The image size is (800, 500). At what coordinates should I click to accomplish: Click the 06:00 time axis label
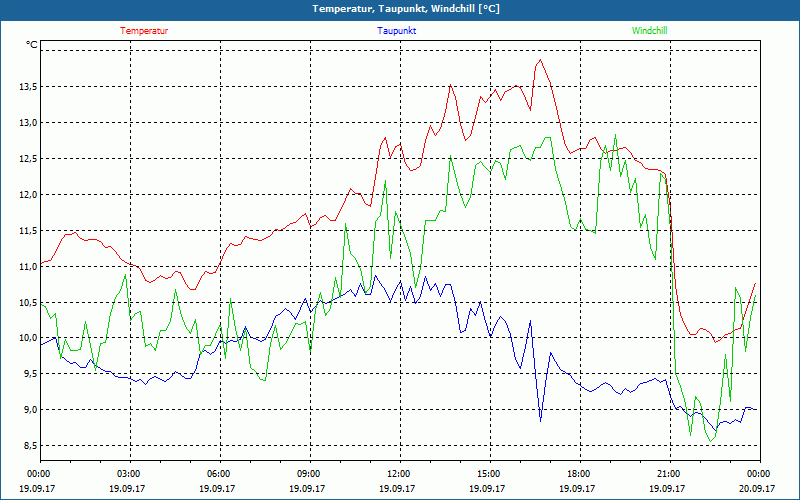(220, 474)
